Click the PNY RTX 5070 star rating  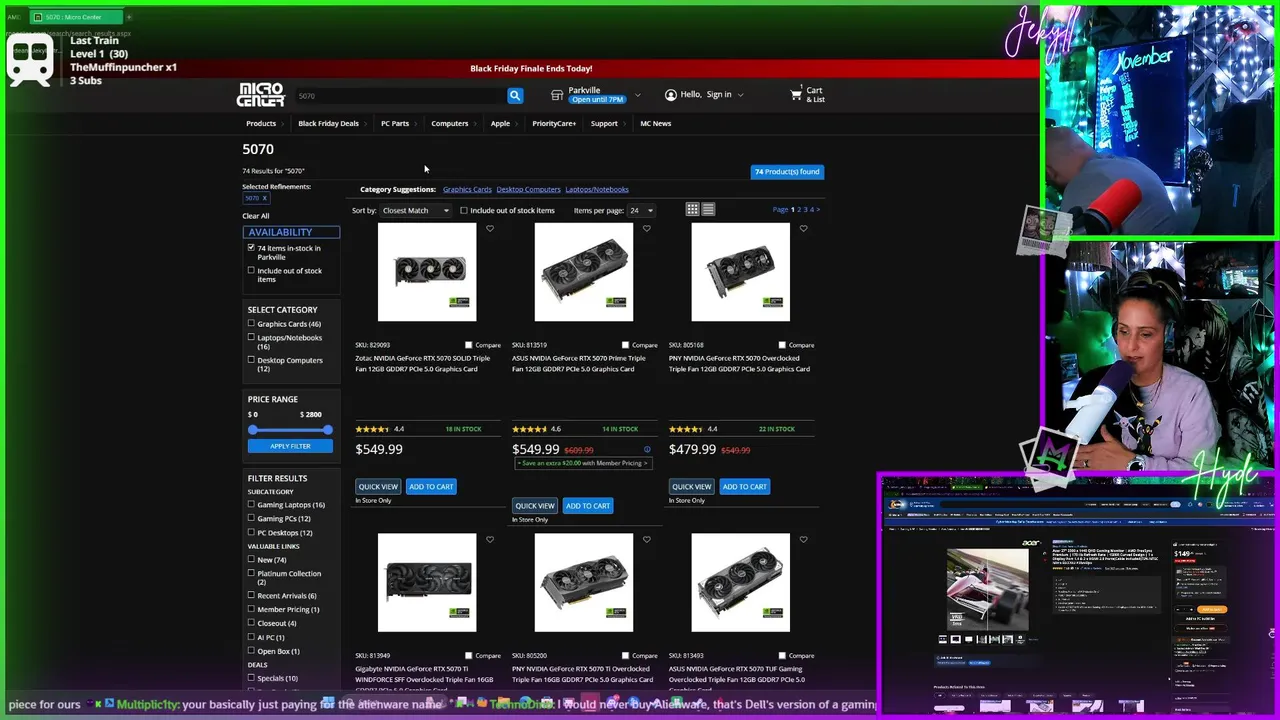(x=686, y=429)
